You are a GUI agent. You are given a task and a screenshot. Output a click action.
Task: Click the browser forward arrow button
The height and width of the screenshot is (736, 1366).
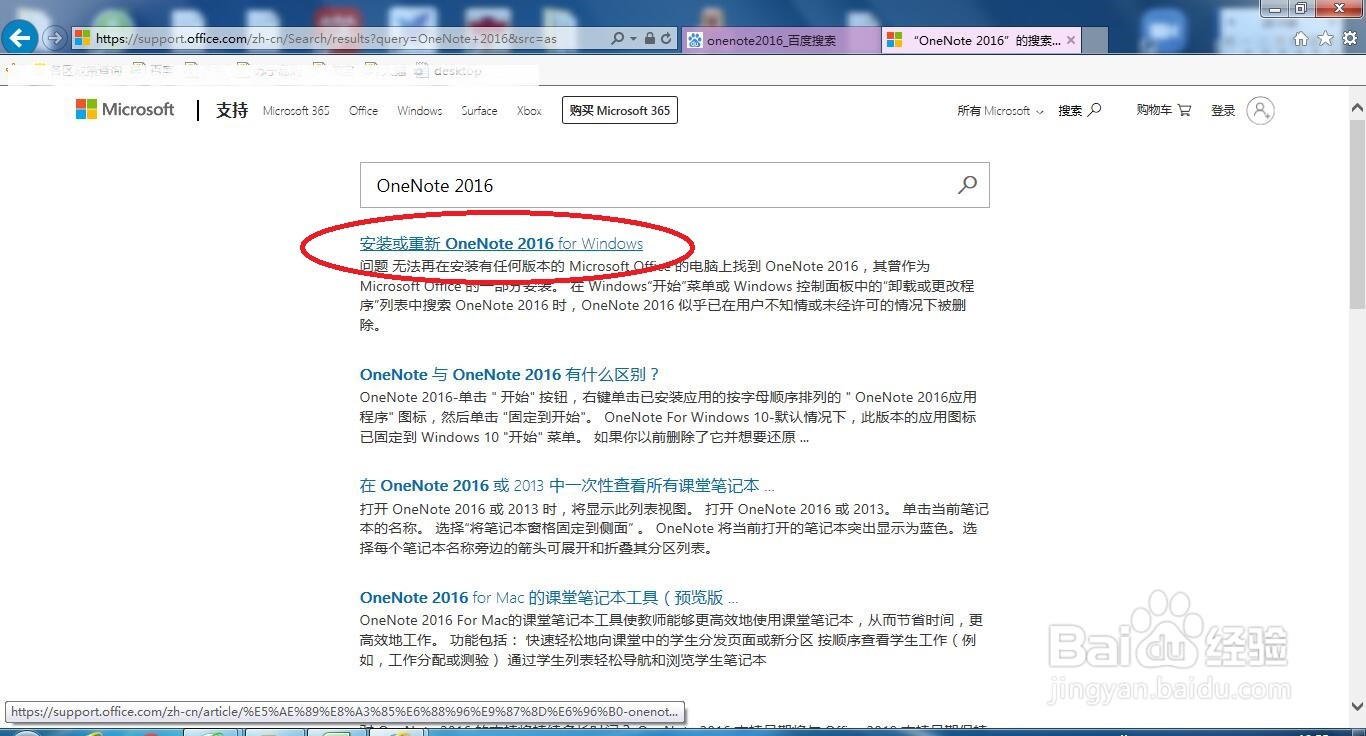55,39
